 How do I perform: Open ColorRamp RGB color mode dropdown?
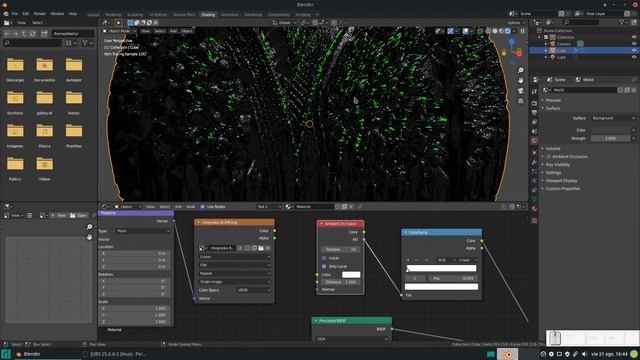coord(446,260)
